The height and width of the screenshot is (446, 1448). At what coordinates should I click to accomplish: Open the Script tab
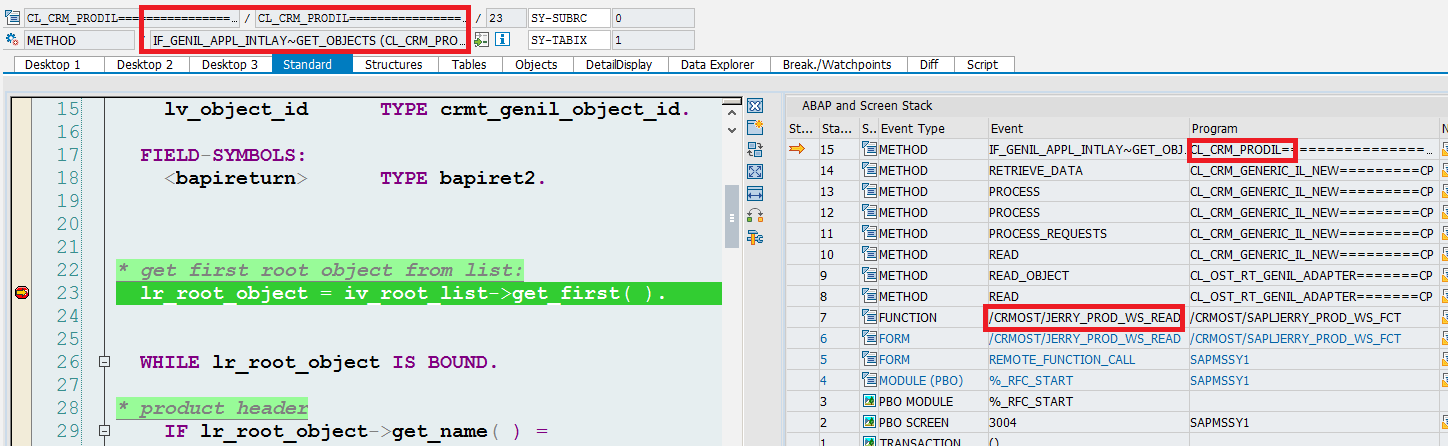[x=982, y=64]
